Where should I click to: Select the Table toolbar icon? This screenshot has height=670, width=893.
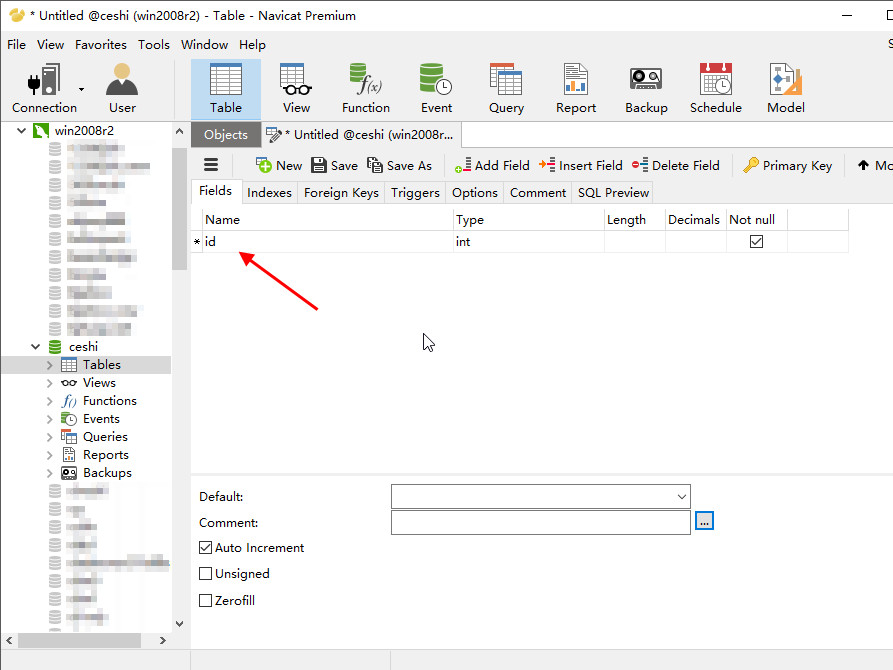tap(226, 89)
